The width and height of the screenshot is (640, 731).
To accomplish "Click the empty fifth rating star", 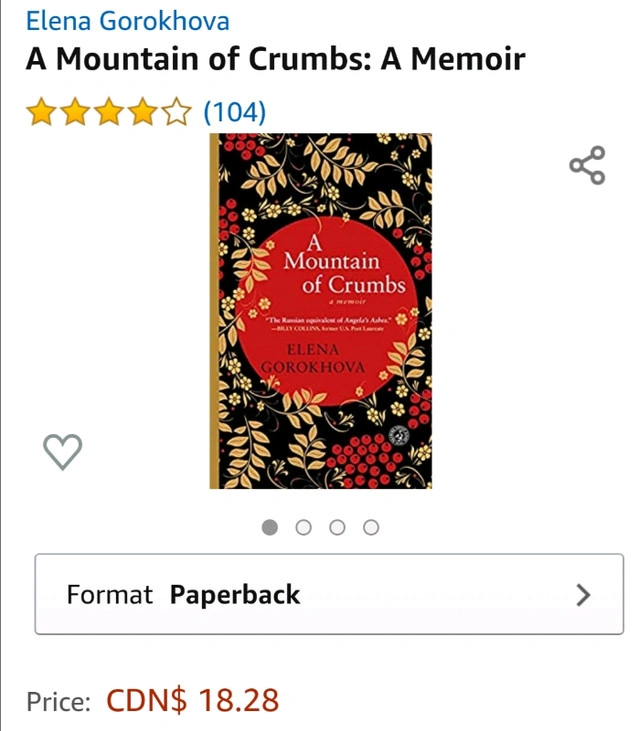I will [x=176, y=112].
